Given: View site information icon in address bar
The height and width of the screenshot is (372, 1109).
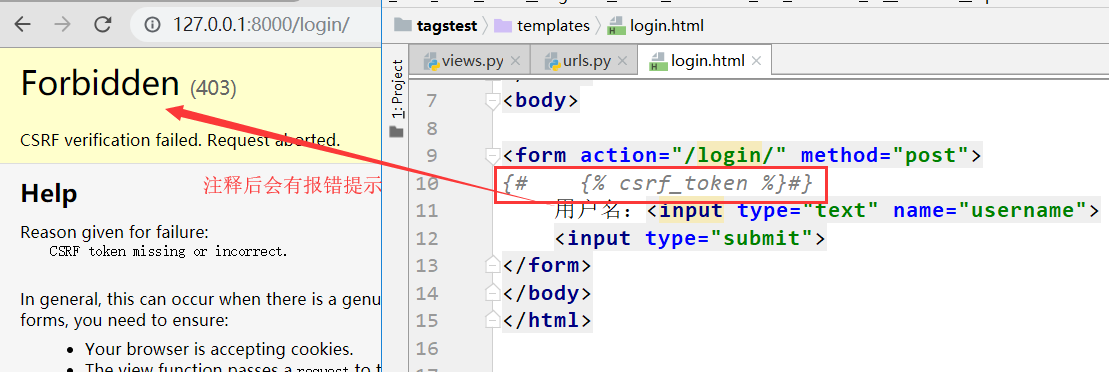Looking at the screenshot, I should 152,25.
